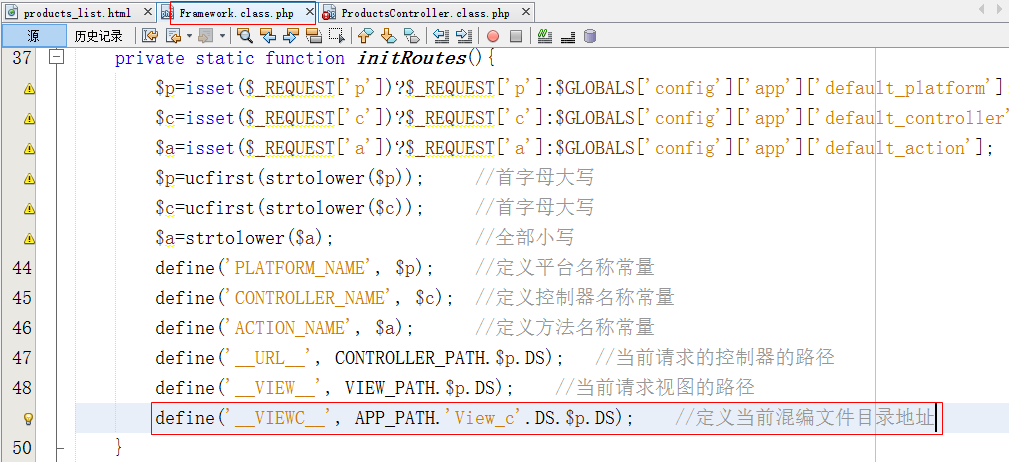
Task: Go to previous bookmark
Action: pyautogui.click(x=365, y=36)
